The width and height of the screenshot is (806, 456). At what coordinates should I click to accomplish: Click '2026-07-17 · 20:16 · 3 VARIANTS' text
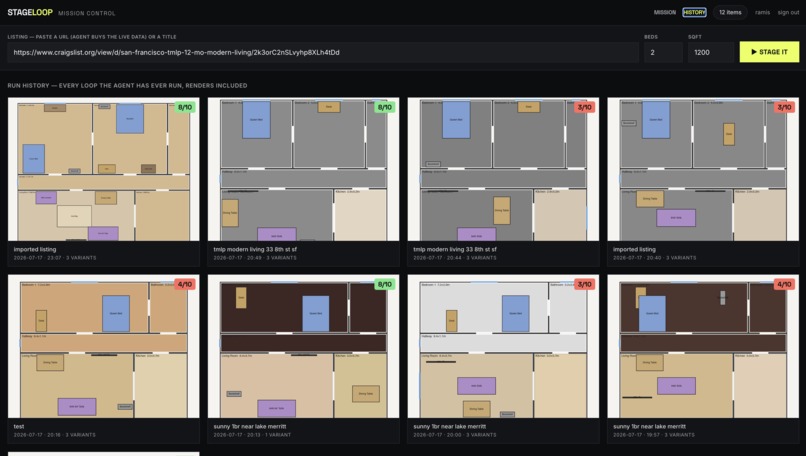54,434
